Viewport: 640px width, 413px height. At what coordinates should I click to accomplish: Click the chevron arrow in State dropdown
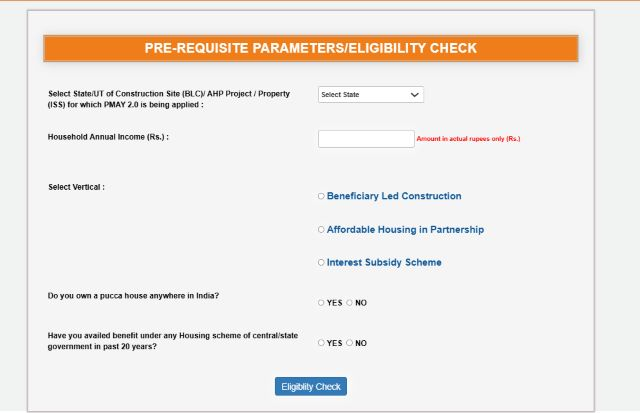414,95
